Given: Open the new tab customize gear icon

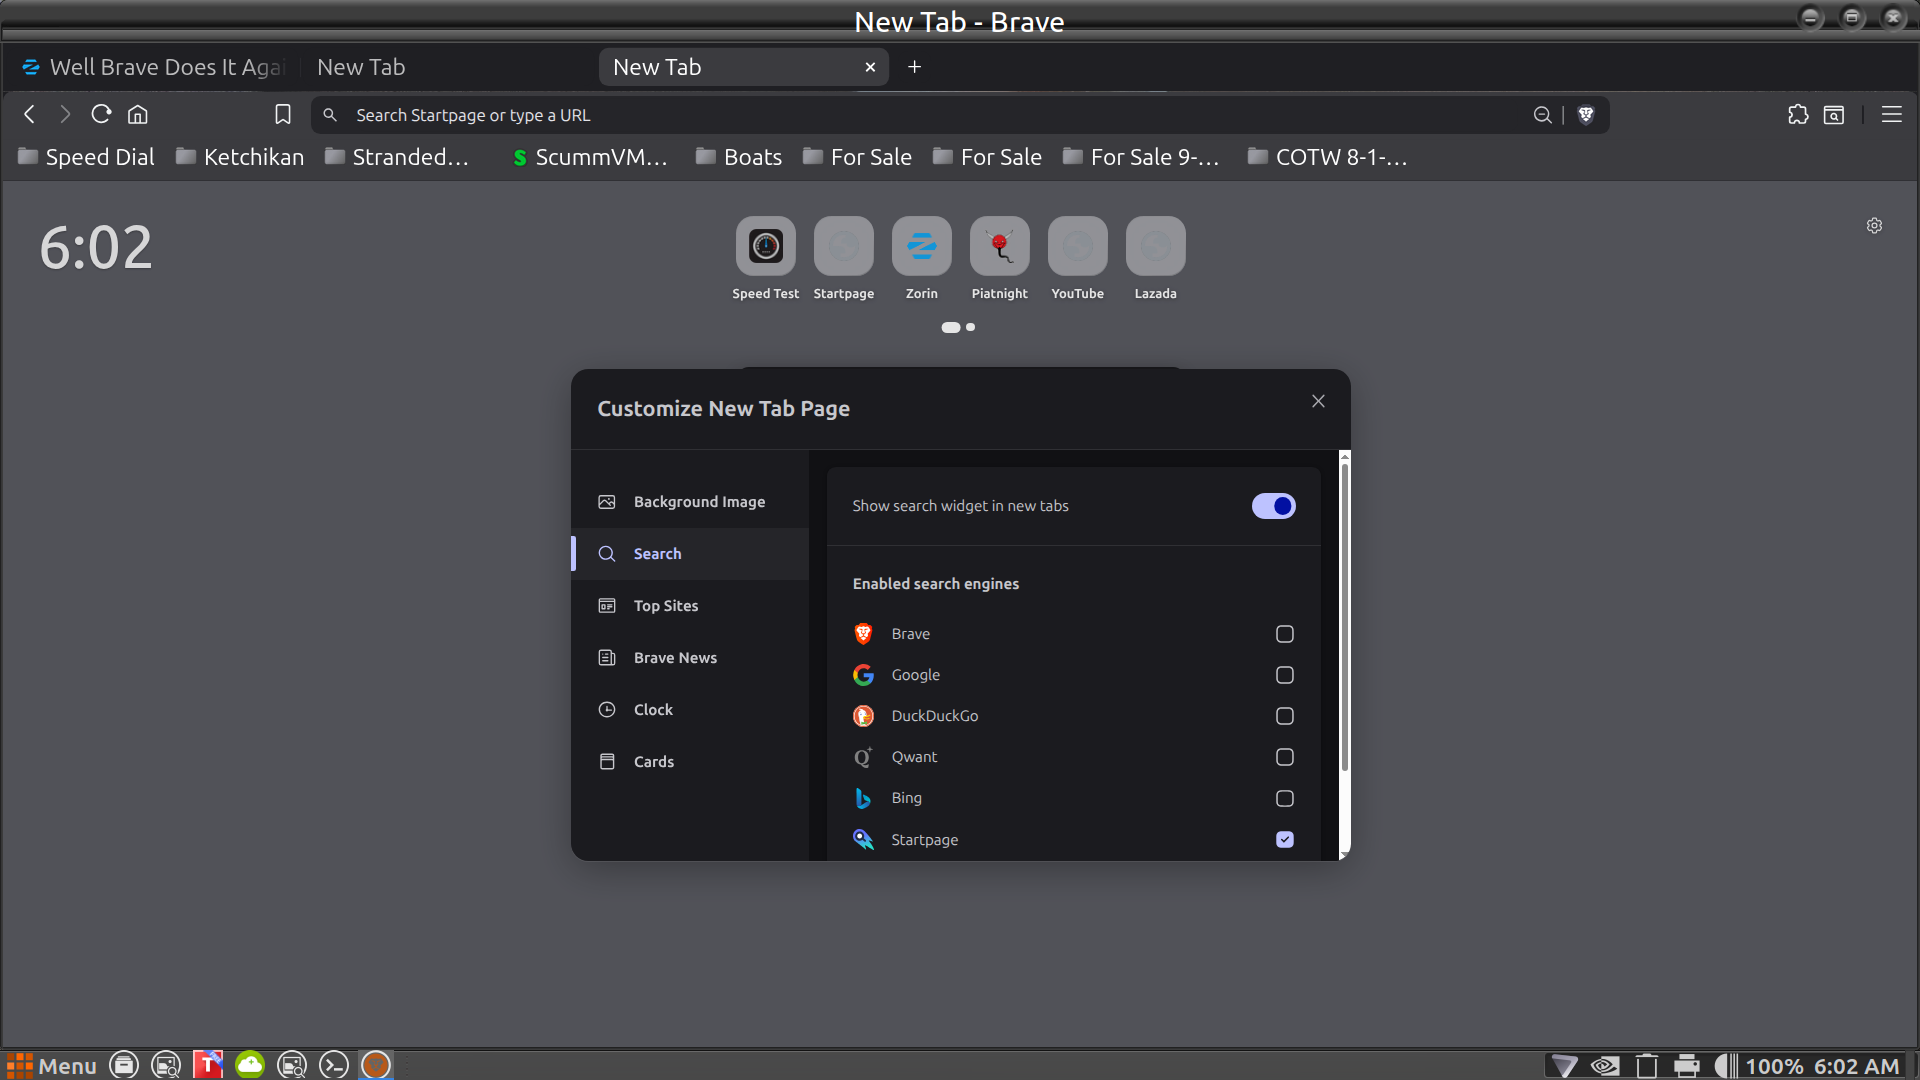Looking at the screenshot, I should click(x=1874, y=226).
